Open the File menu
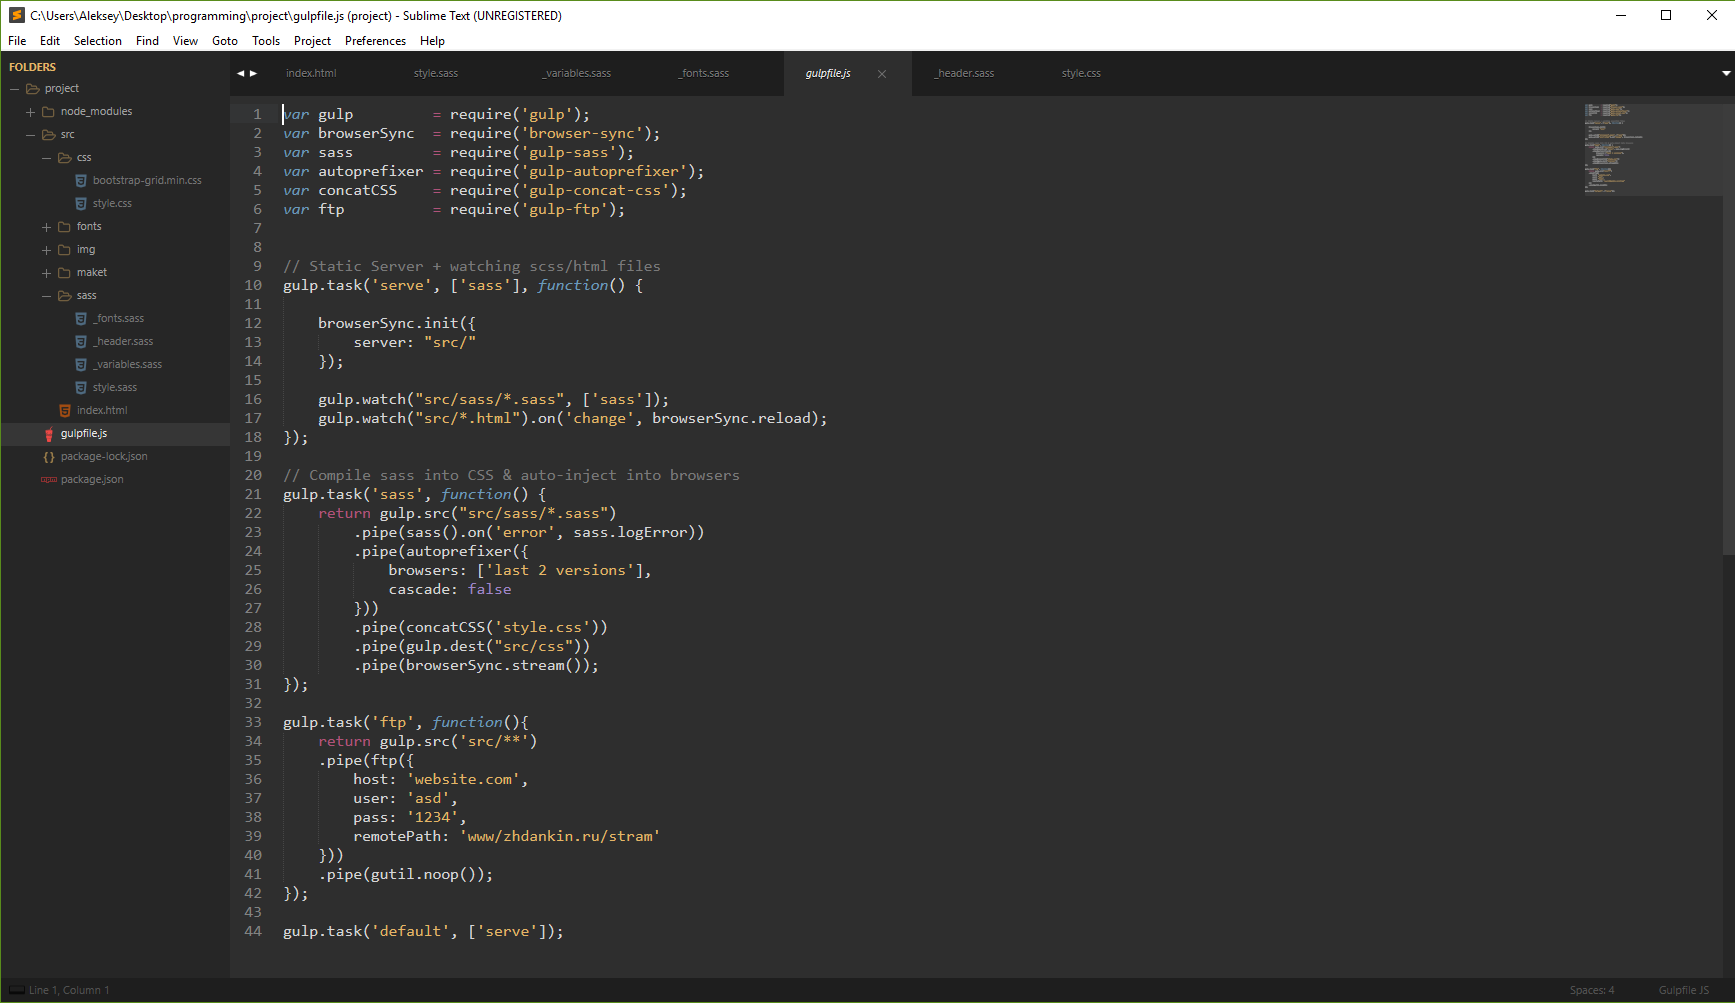 tap(17, 41)
